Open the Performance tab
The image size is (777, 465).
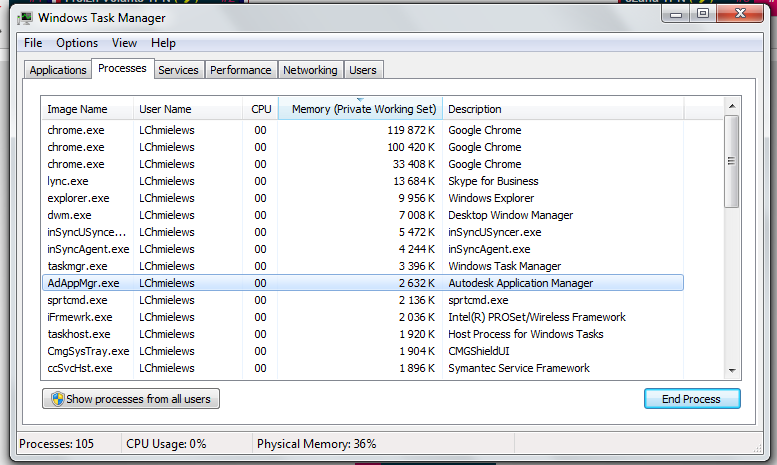[241, 70]
